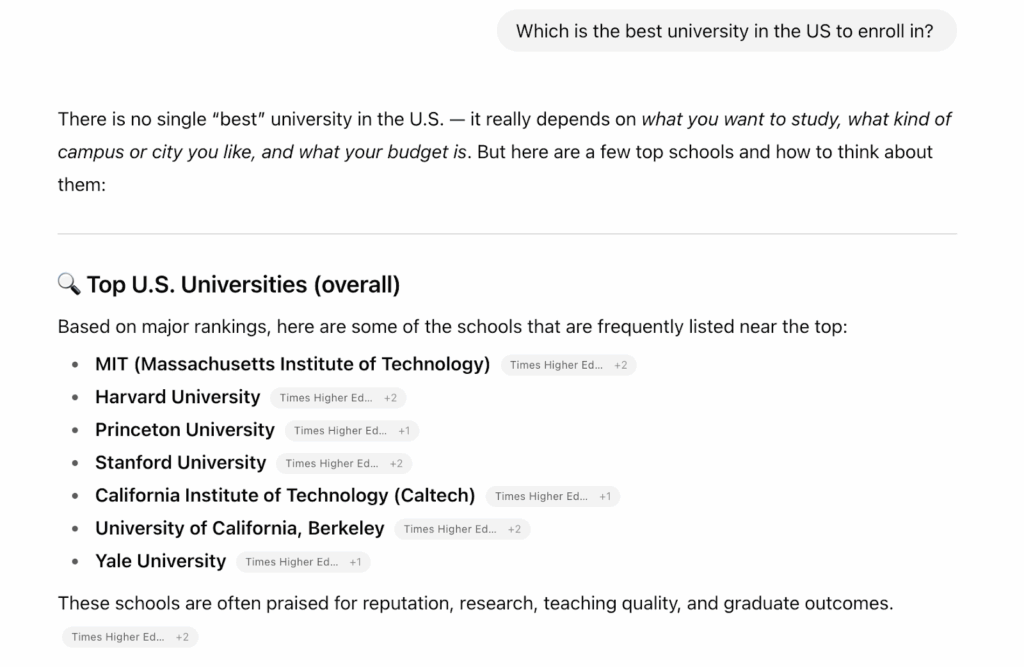Show sources cited for Princeton University
Image resolution: width=1024 pixels, height=667 pixels.
pos(352,431)
